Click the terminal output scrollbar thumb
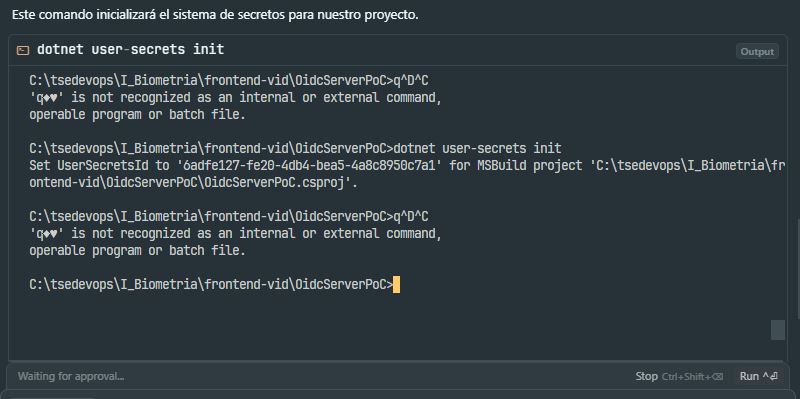This screenshot has width=800, height=399. [778, 330]
